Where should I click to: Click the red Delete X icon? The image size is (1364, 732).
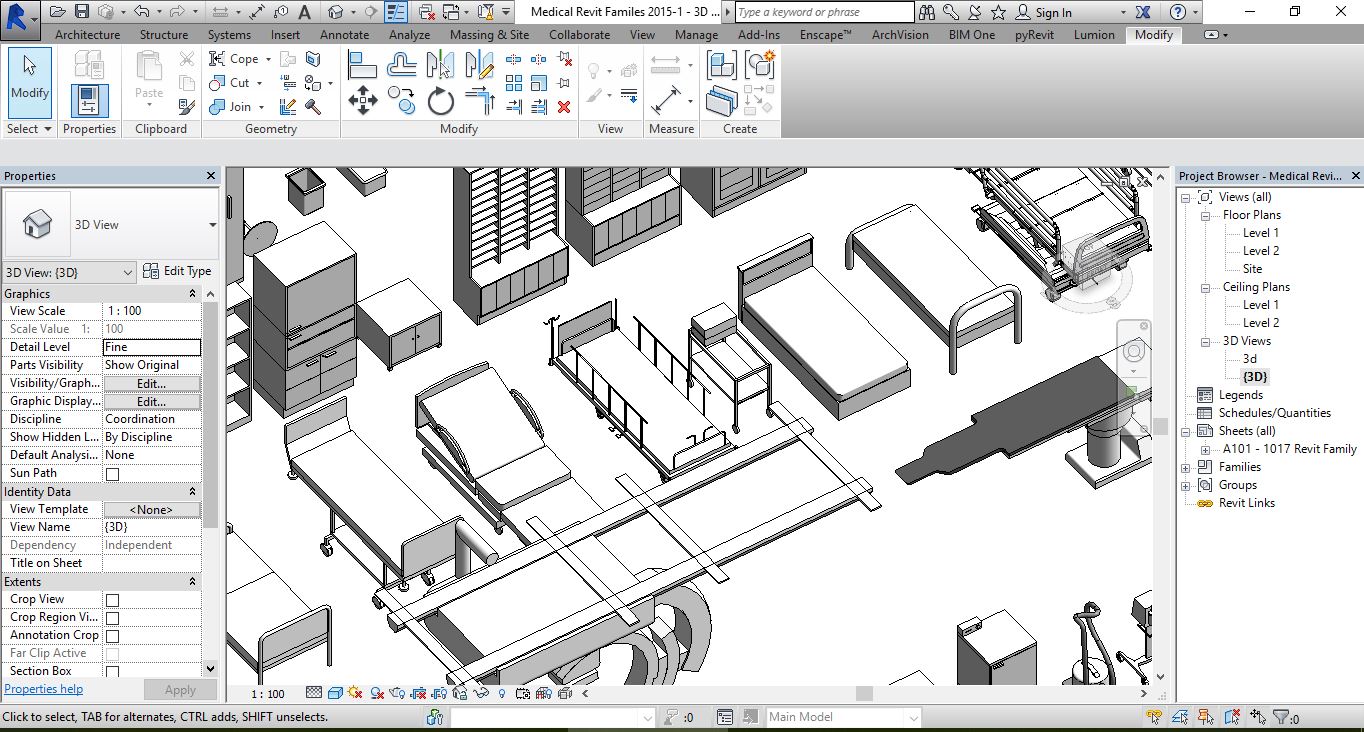pos(564,106)
